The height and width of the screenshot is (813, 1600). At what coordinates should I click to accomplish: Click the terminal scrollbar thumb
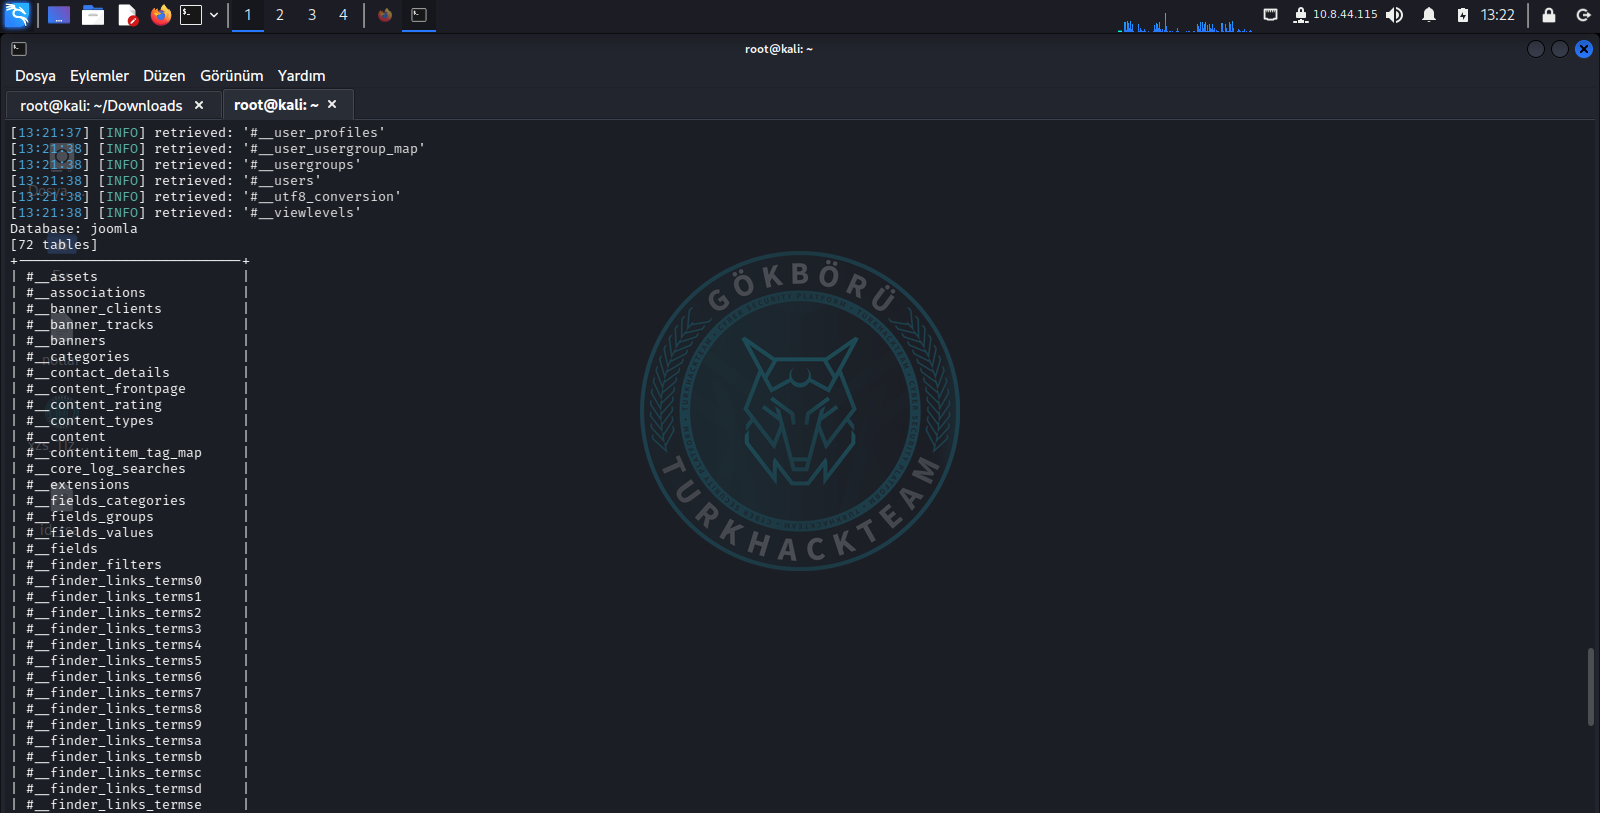click(x=1590, y=687)
